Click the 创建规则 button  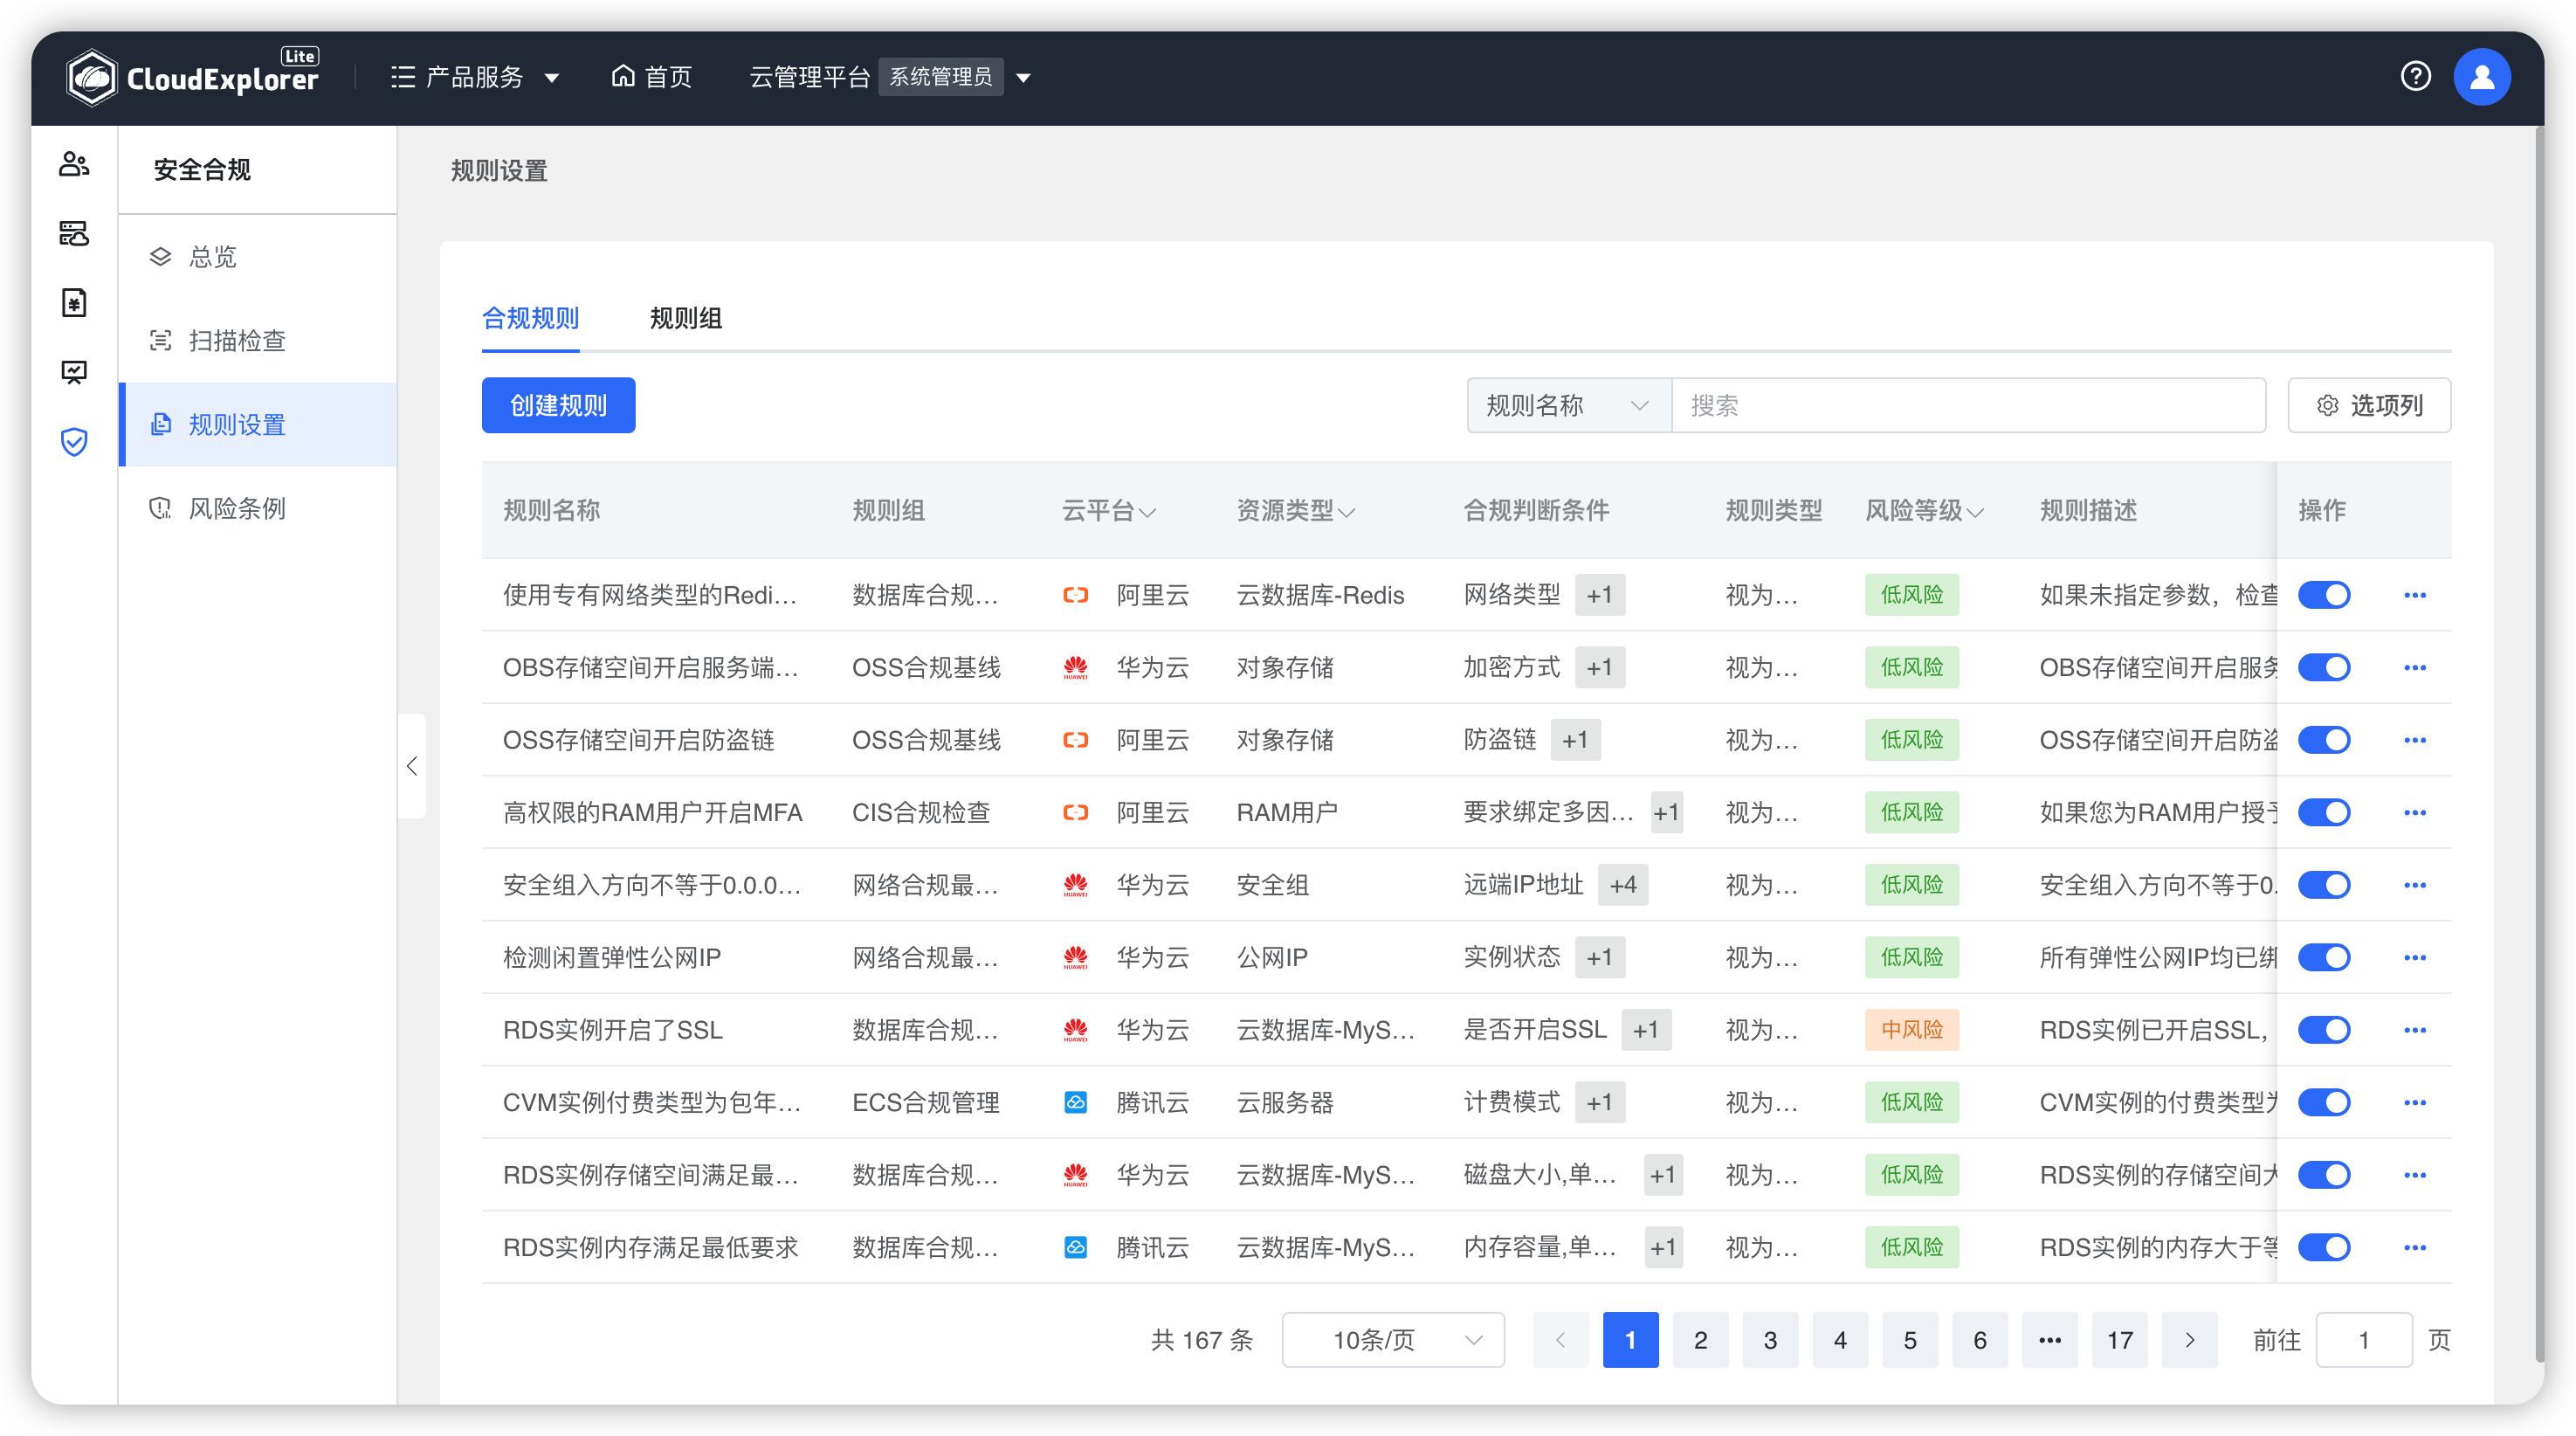tap(558, 405)
